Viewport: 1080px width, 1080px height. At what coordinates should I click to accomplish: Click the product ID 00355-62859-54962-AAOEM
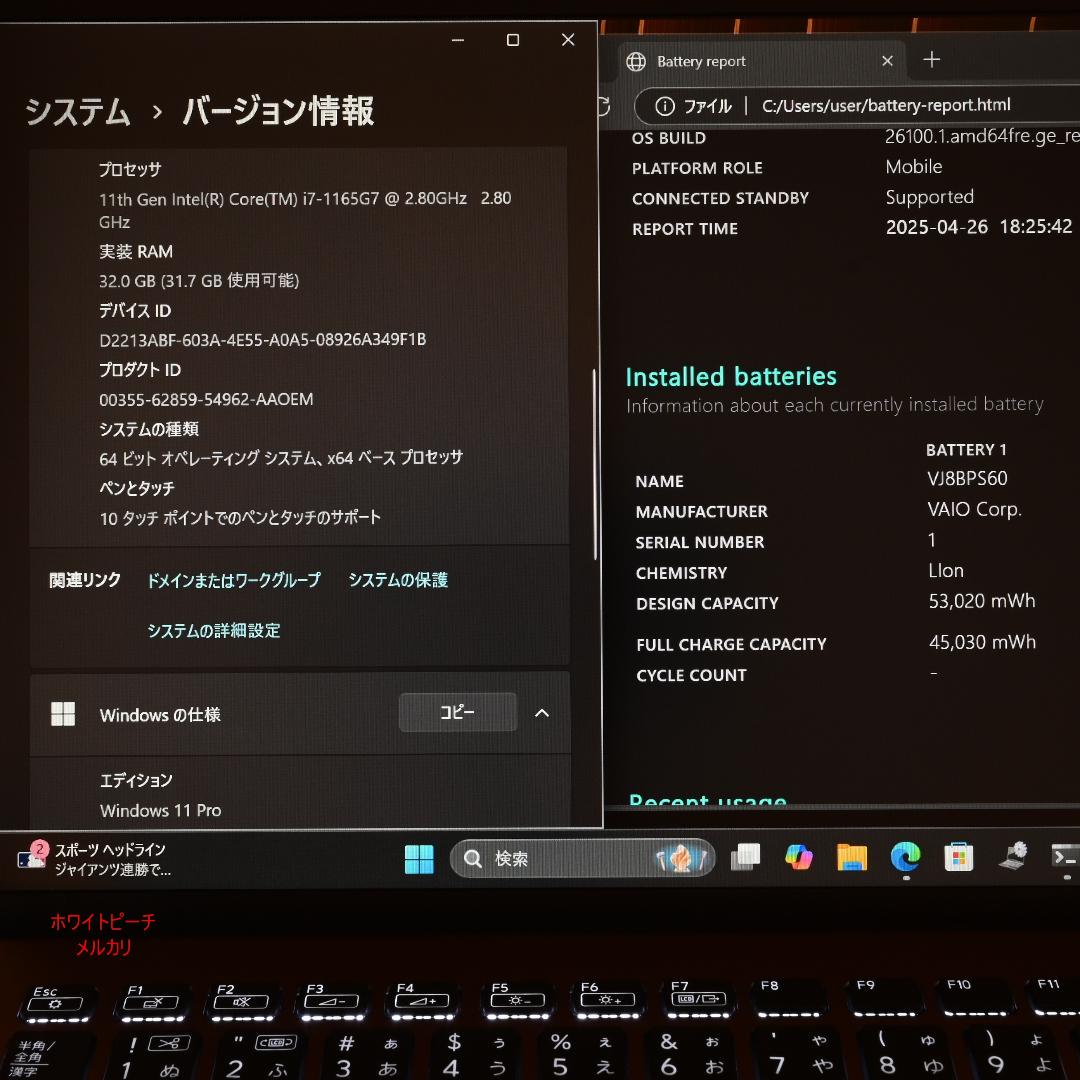click(x=206, y=399)
